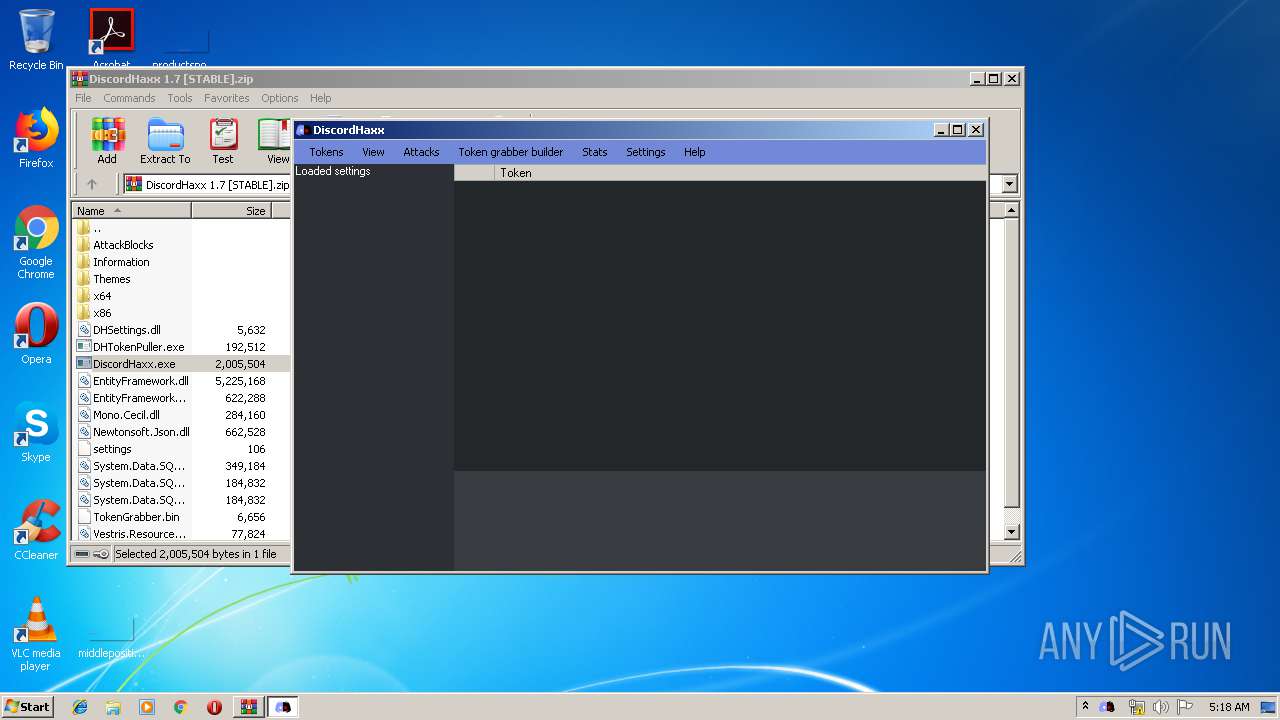Open Windows Explorer from the taskbar
The image size is (1280, 720).
(x=113, y=707)
